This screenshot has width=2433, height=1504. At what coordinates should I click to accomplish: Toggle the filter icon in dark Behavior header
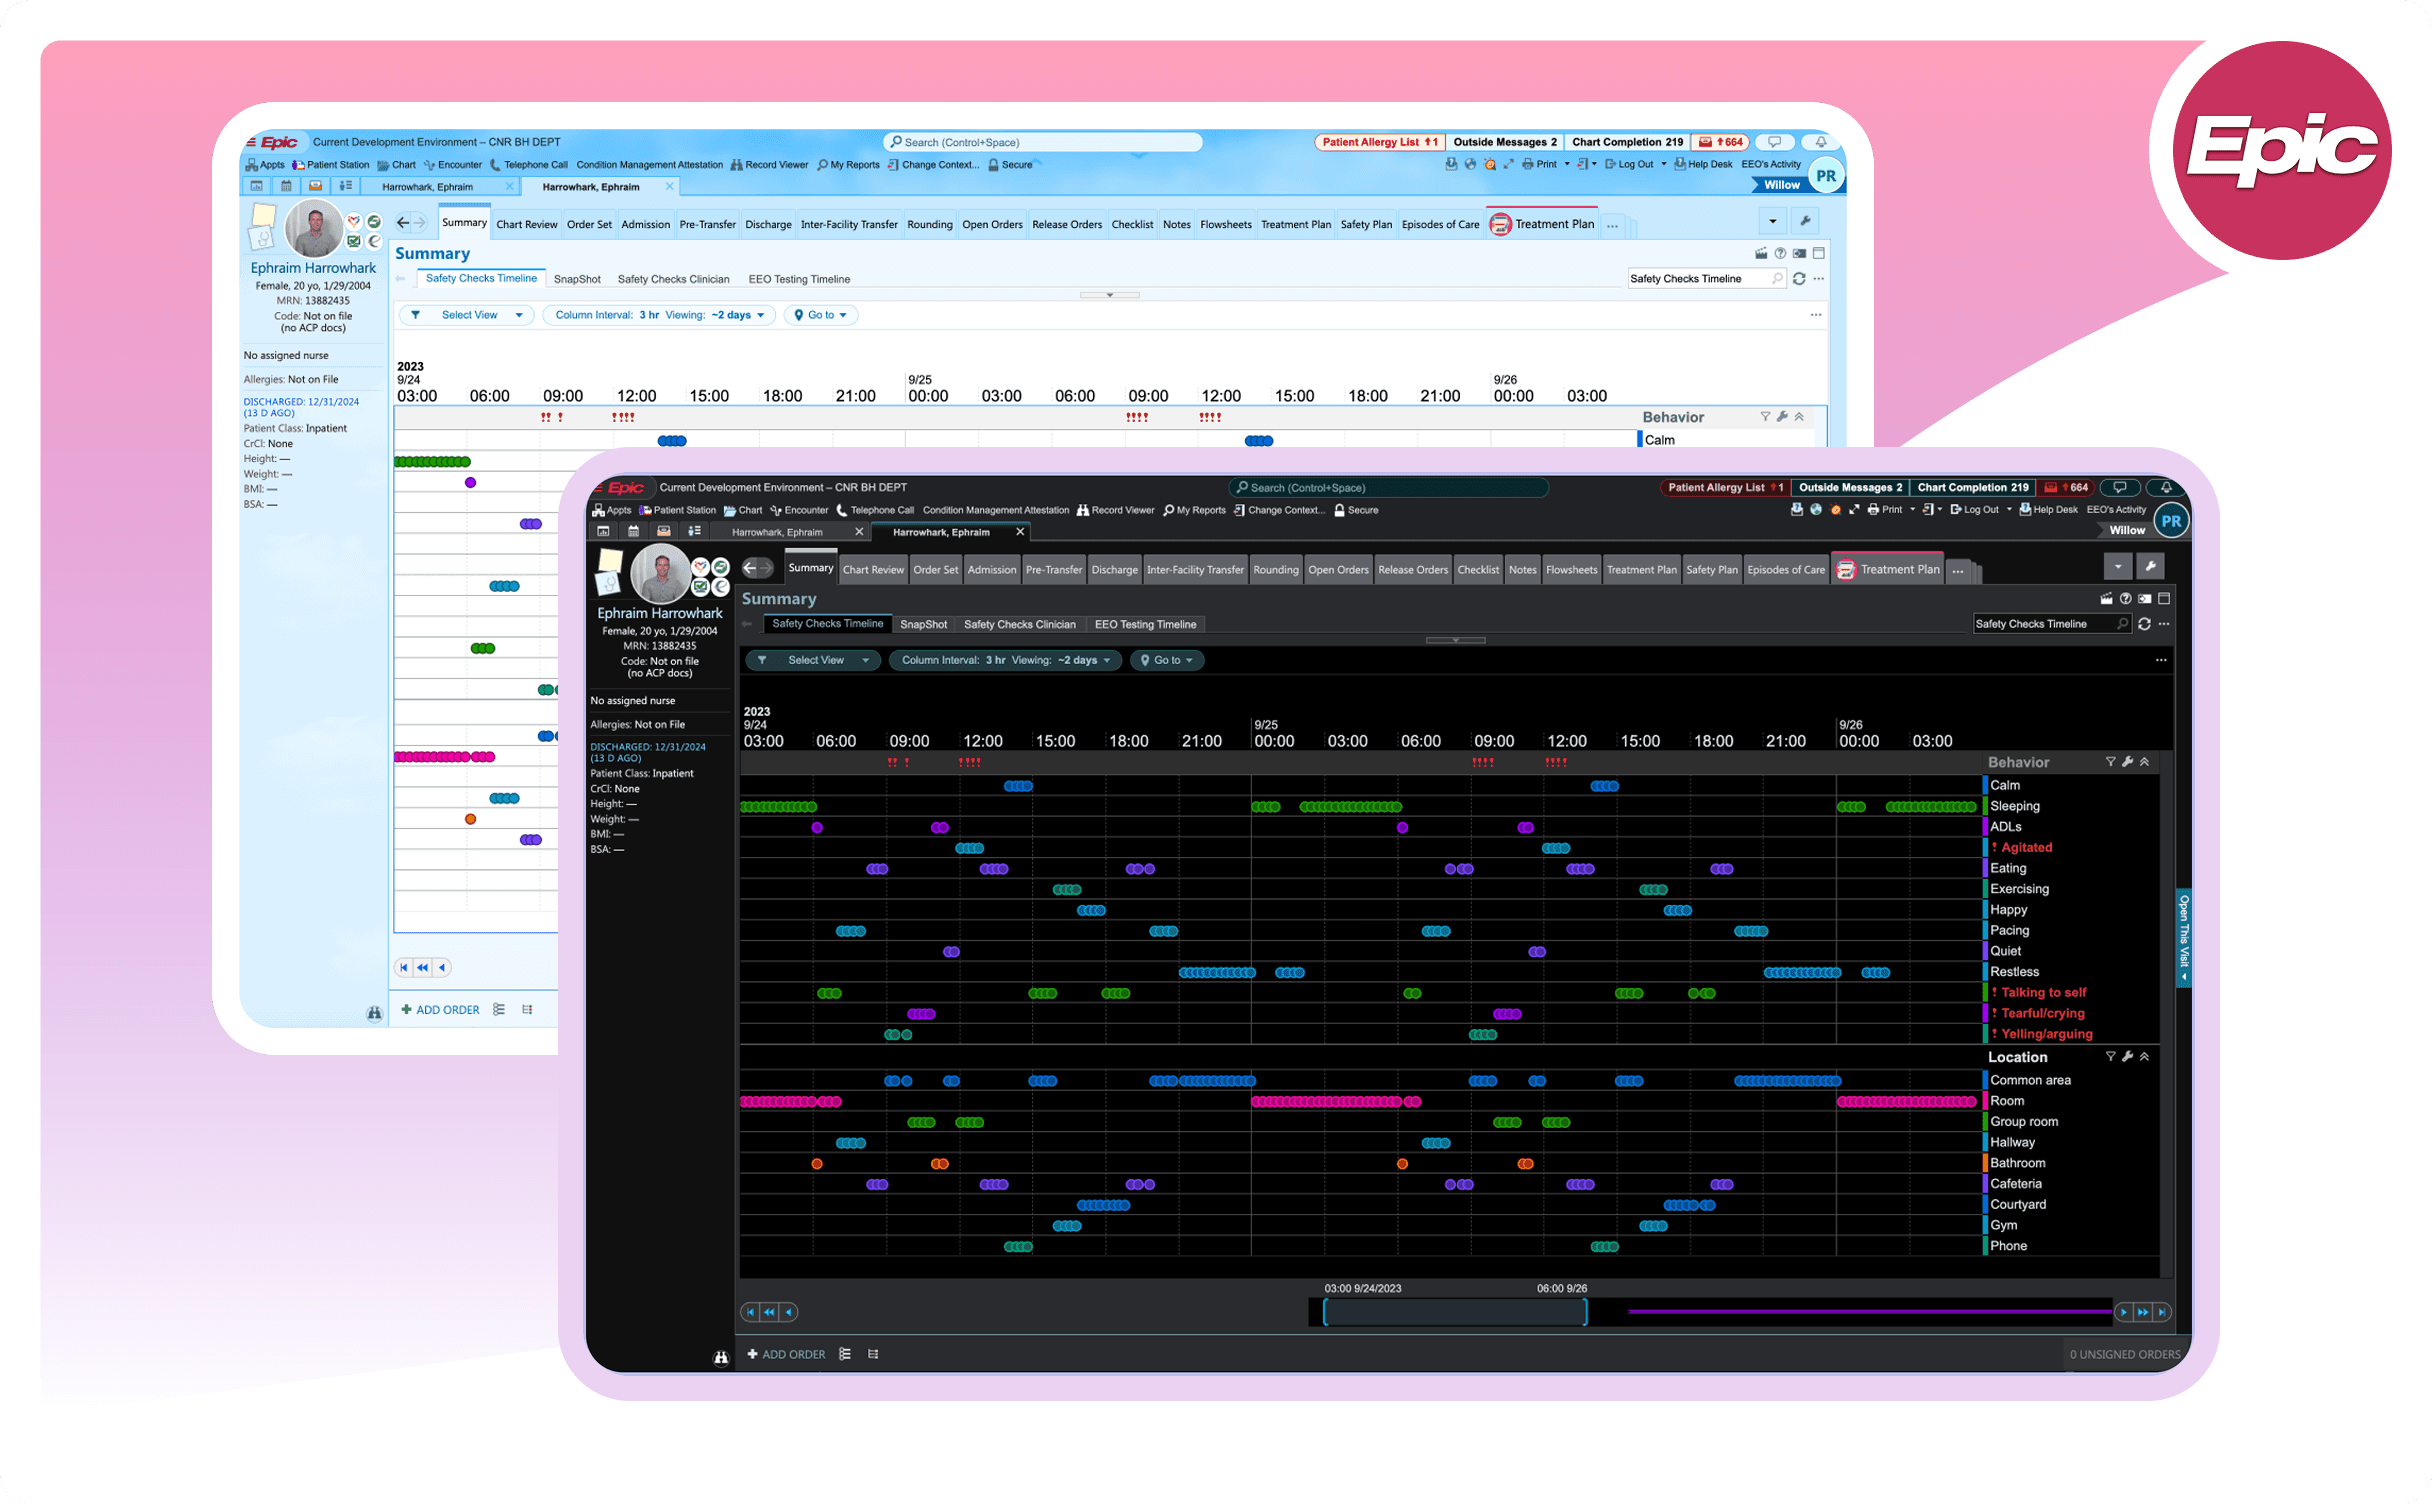[x=2110, y=762]
